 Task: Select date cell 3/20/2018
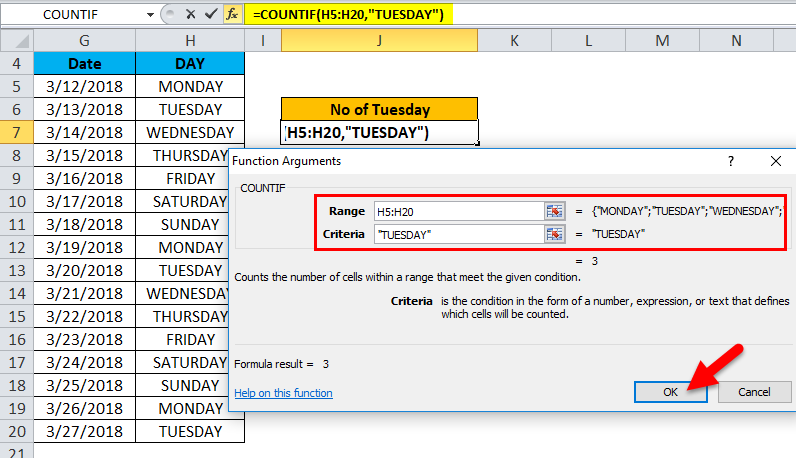pos(84,271)
